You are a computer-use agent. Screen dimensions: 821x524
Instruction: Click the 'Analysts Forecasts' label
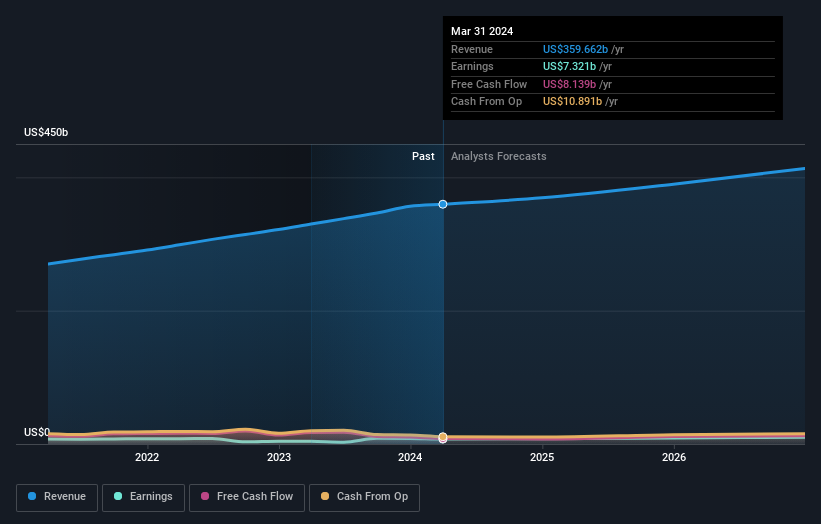coord(498,156)
